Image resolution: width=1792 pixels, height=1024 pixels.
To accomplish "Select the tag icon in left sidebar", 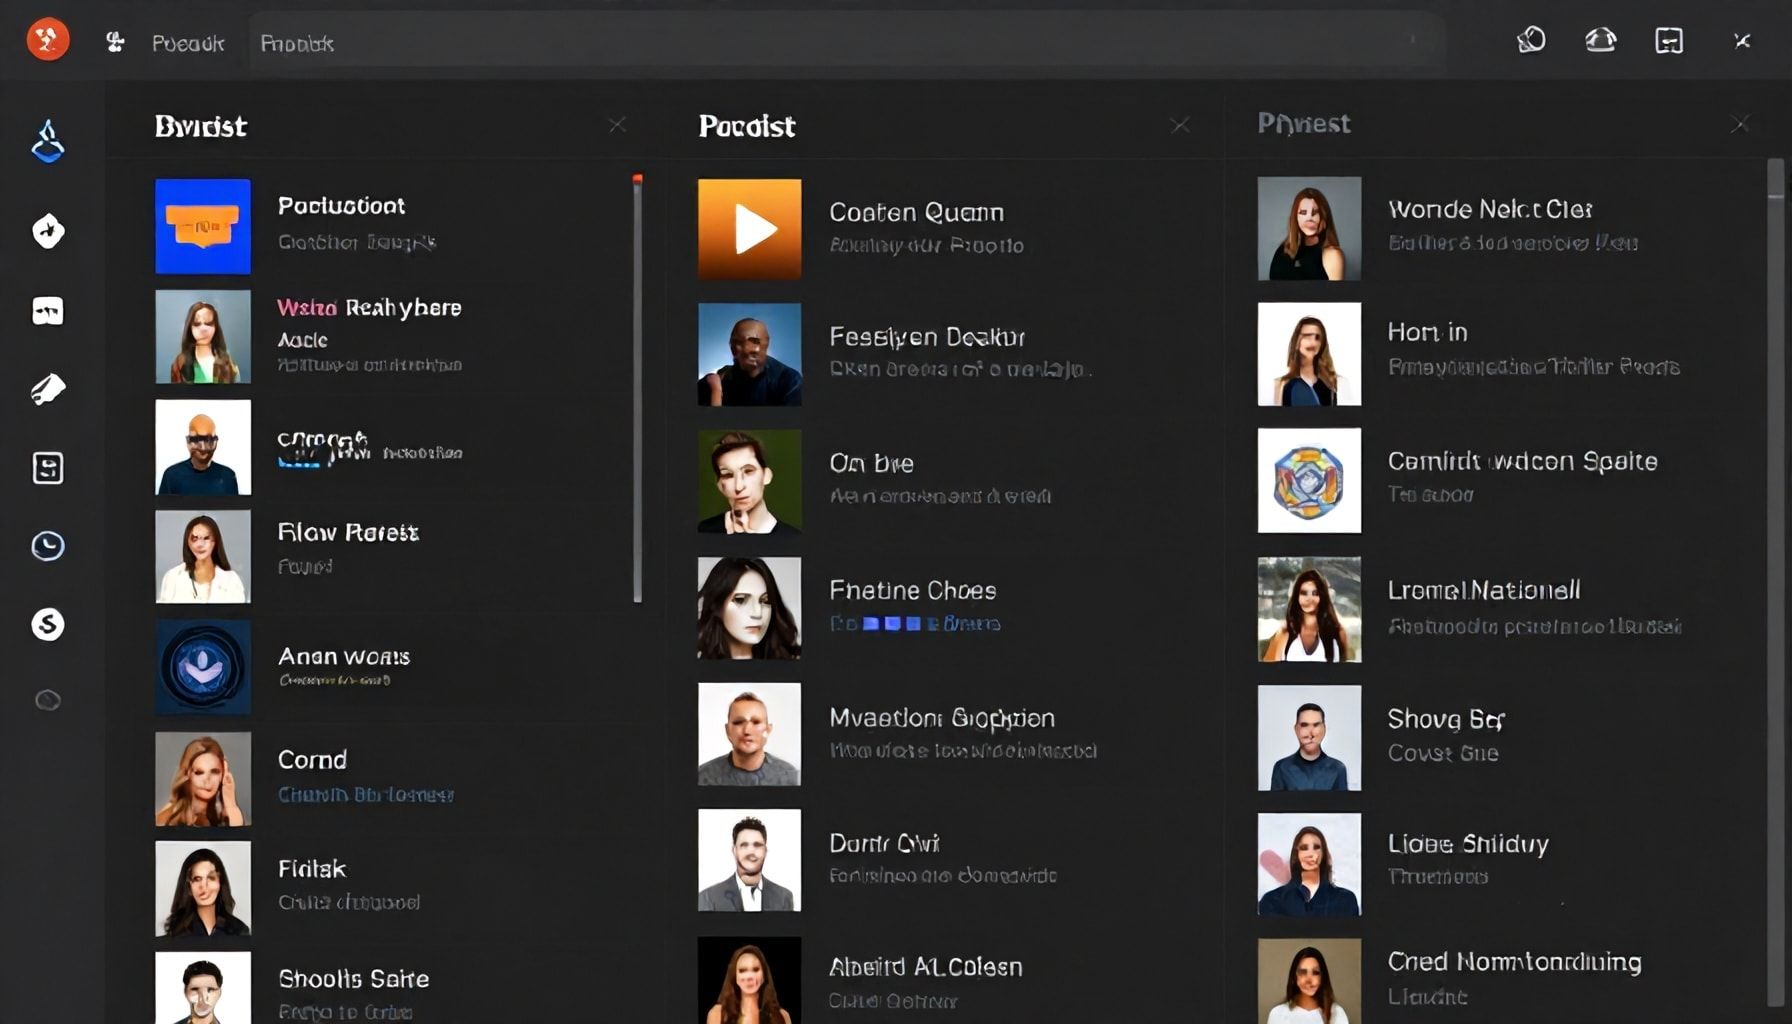I will click(x=47, y=389).
